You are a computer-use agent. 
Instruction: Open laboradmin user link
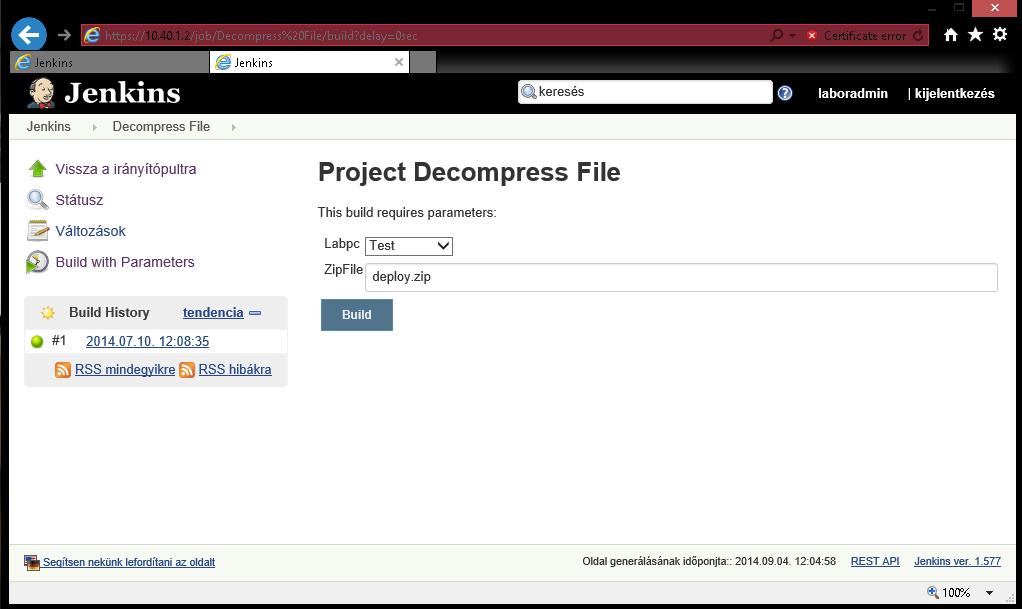tap(853, 93)
